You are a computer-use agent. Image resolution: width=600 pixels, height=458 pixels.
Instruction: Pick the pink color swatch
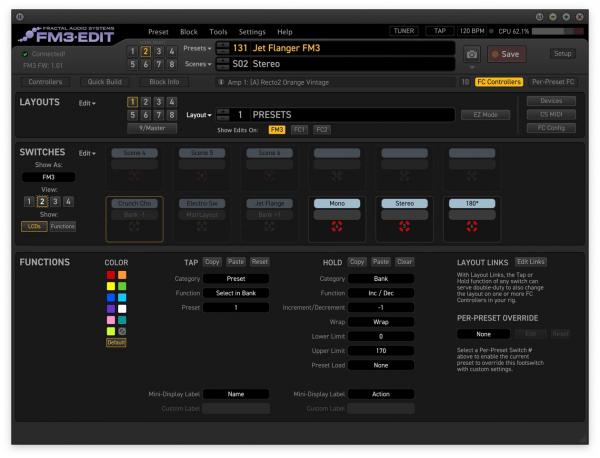(x=111, y=320)
